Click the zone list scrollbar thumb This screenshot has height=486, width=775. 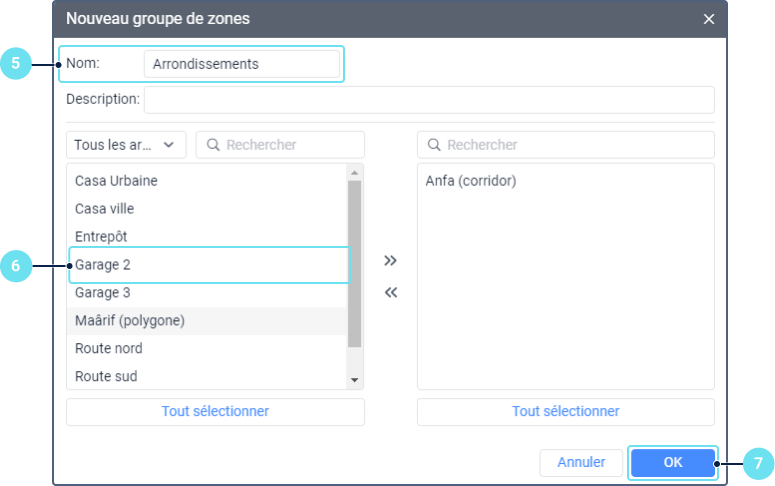[x=354, y=264]
